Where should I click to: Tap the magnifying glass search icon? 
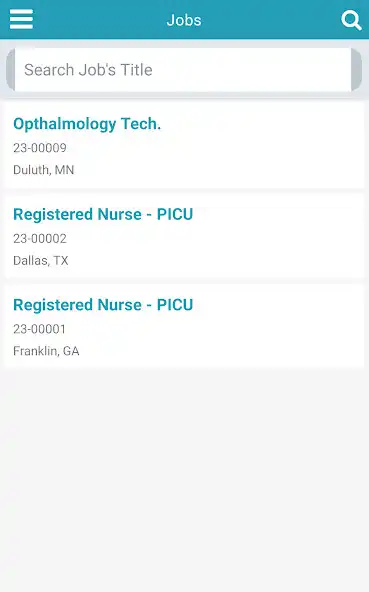[x=351, y=20]
